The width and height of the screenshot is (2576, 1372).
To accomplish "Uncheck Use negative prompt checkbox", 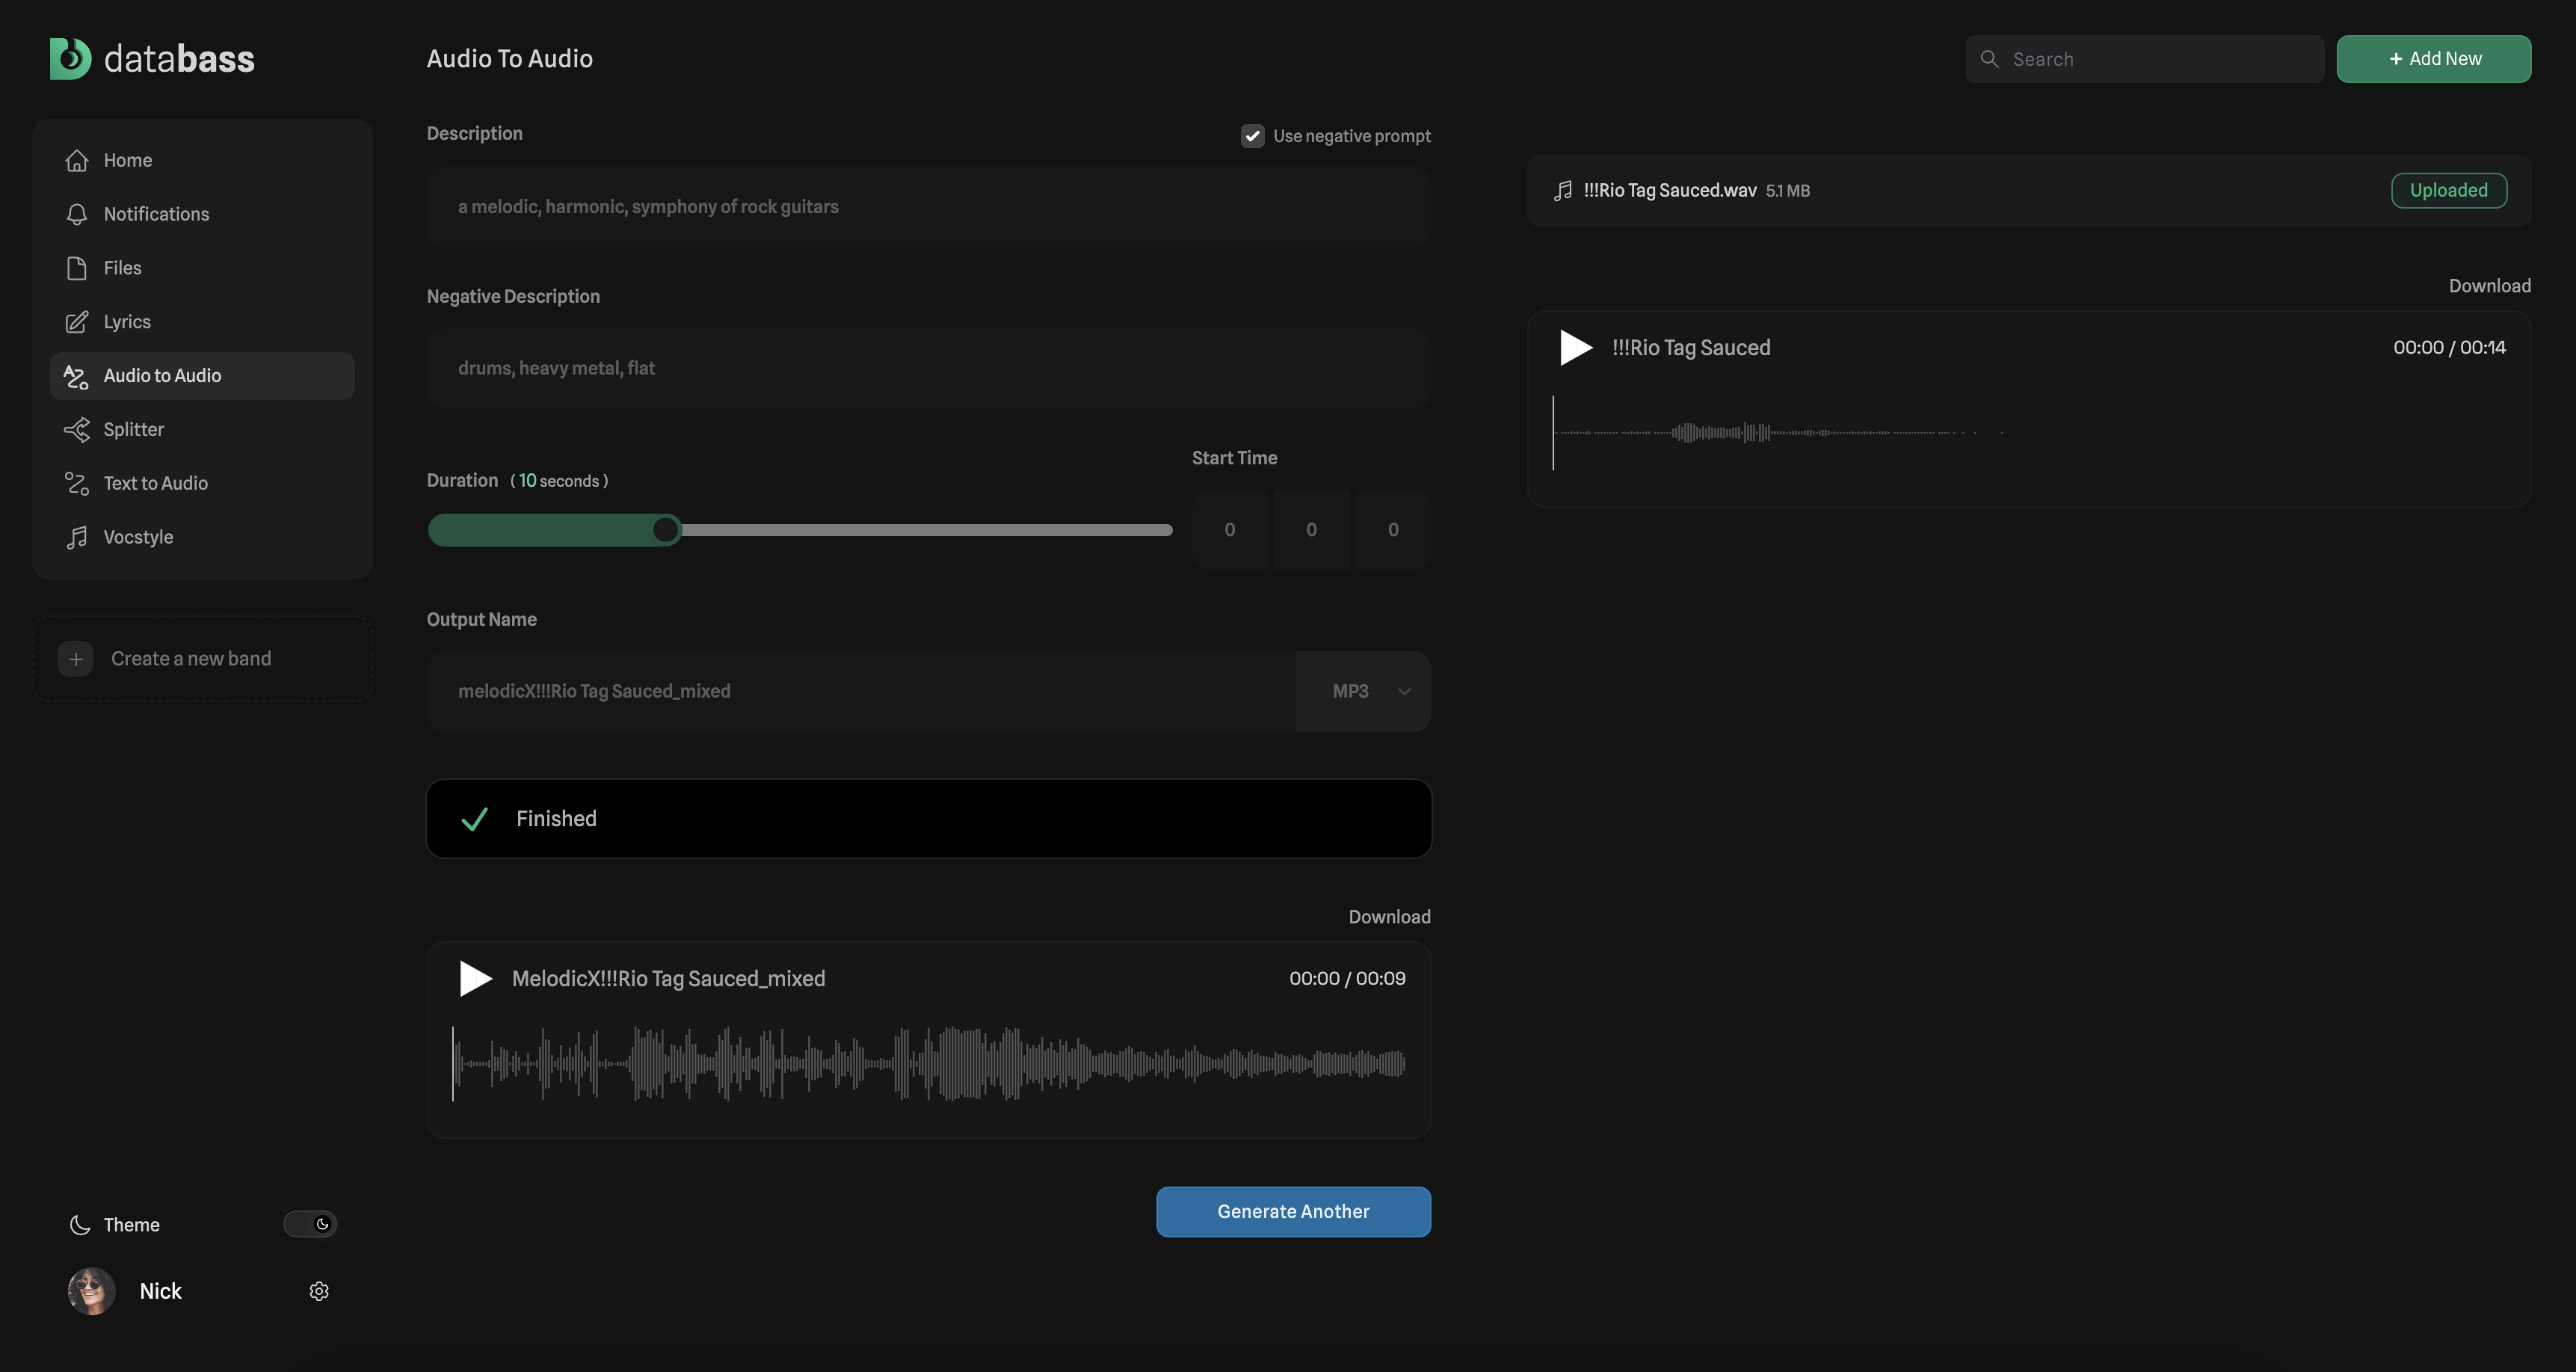I will tap(1252, 136).
